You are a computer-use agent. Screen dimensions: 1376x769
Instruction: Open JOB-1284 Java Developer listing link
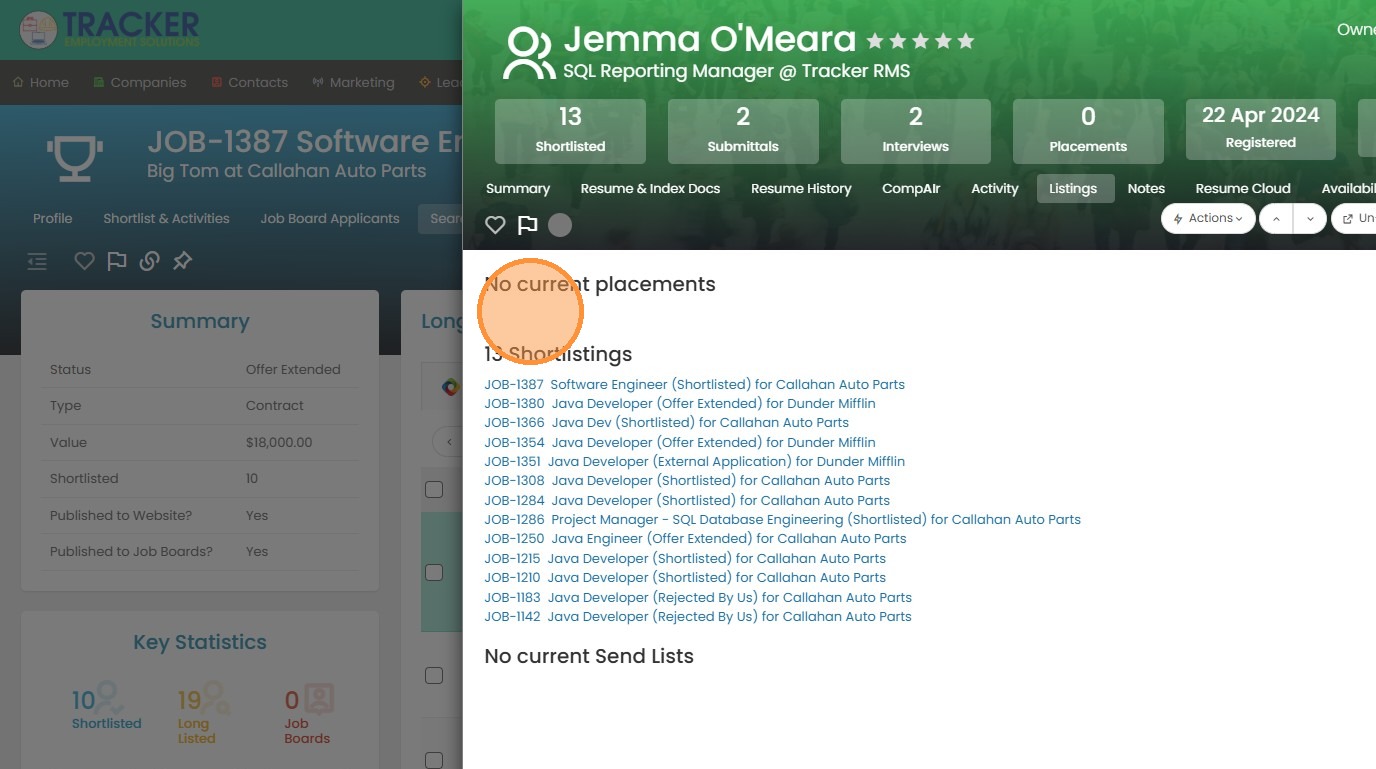tap(687, 500)
